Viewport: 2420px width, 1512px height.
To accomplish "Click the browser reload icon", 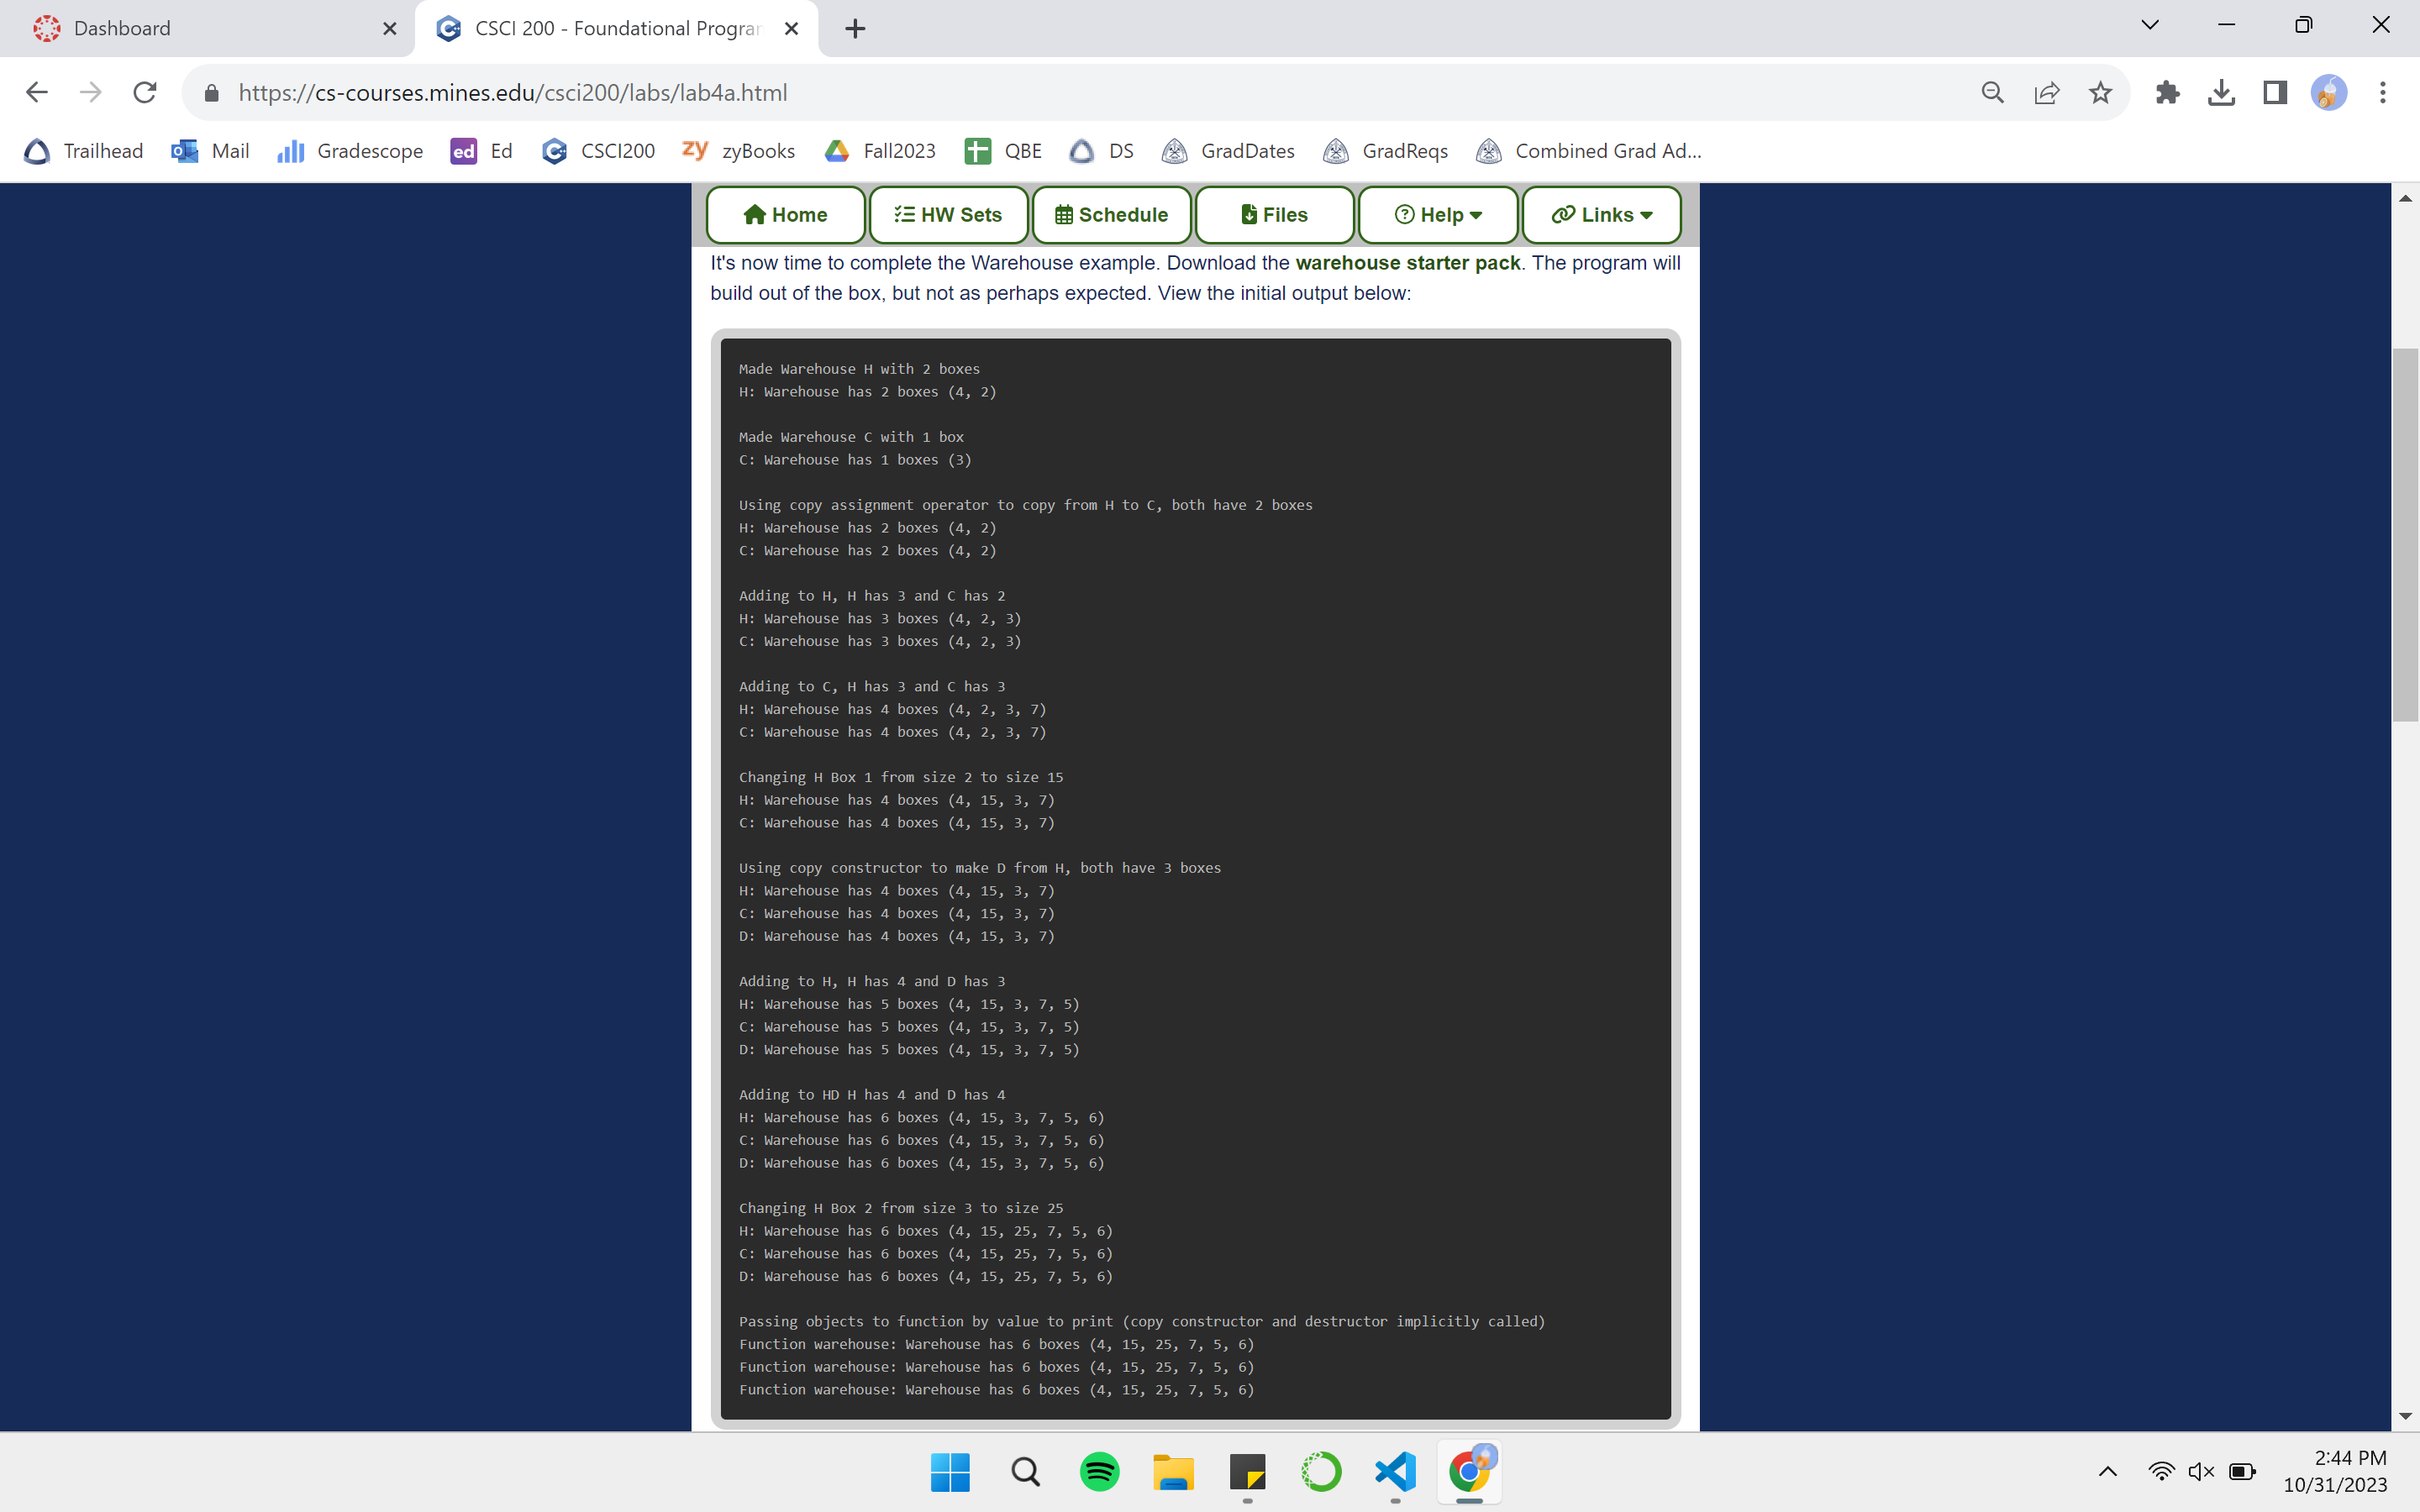I will tap(145, 92).
